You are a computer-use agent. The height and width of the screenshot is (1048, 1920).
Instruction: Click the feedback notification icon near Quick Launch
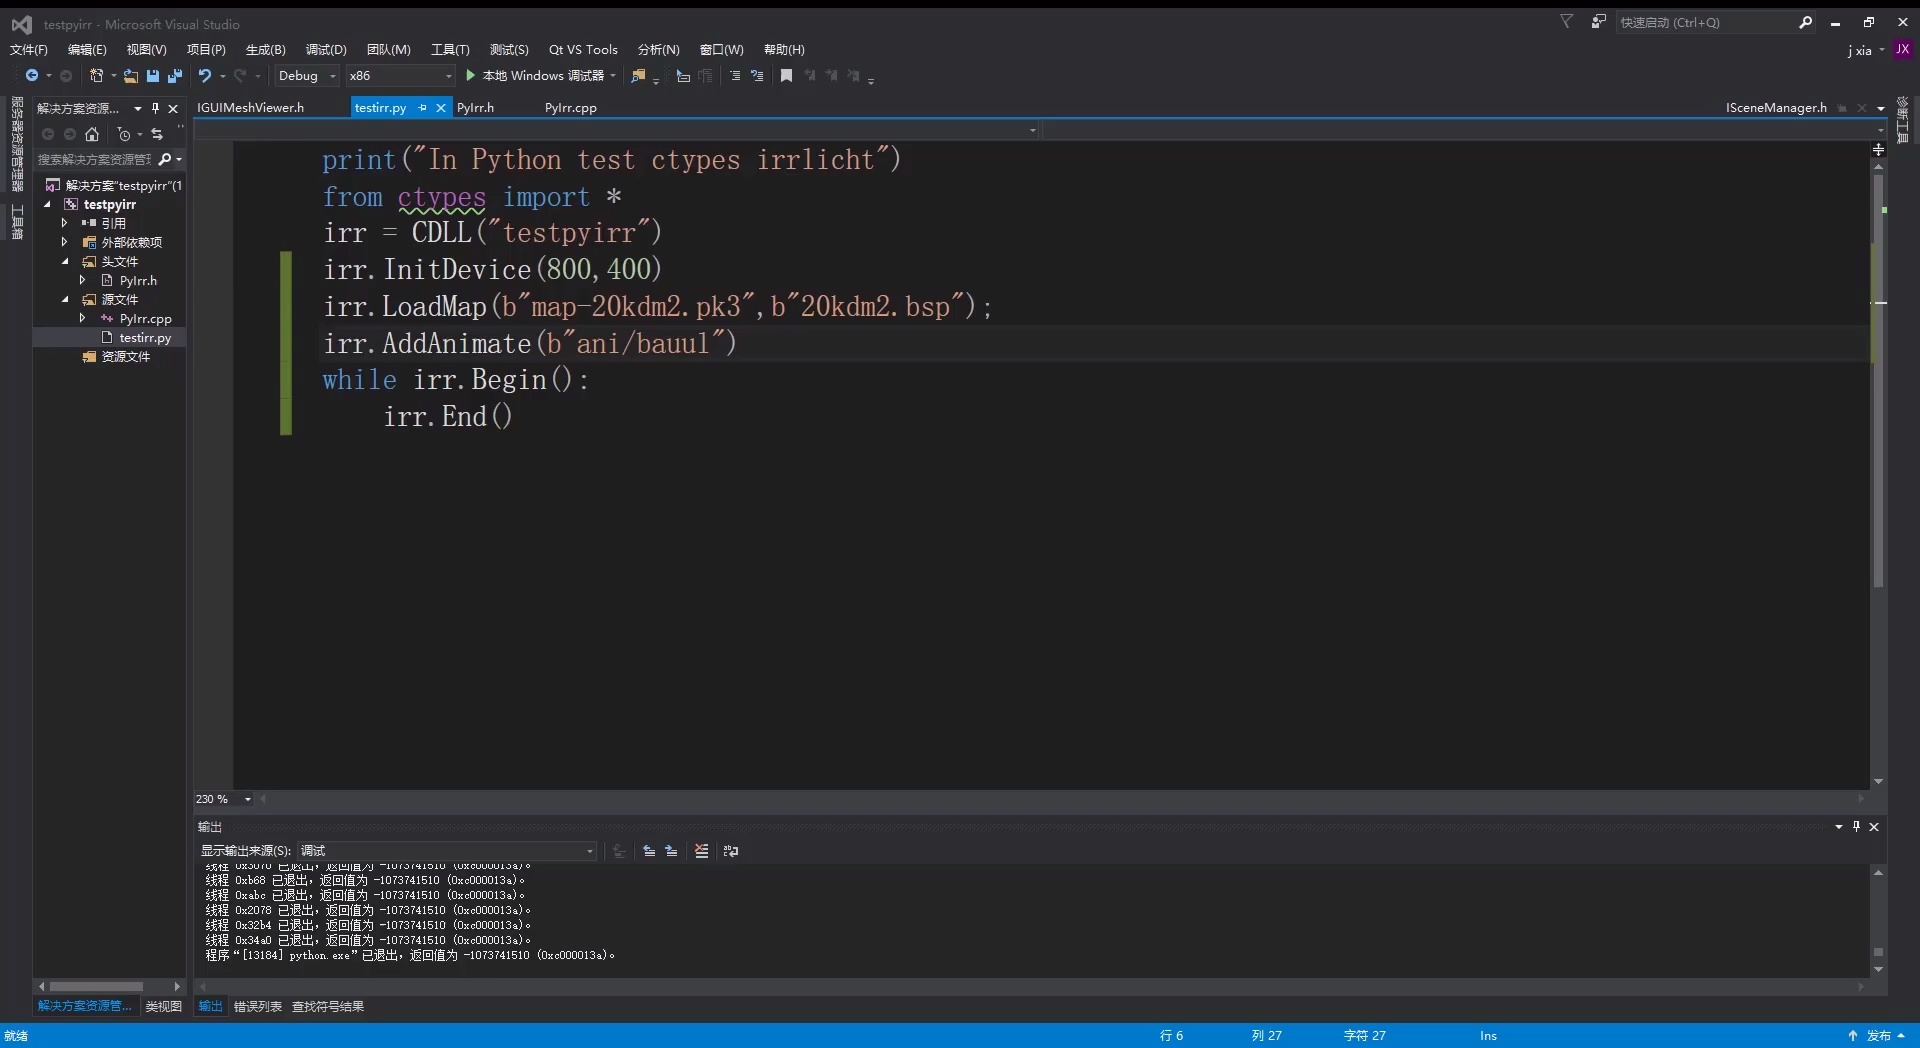point(1598,22)
